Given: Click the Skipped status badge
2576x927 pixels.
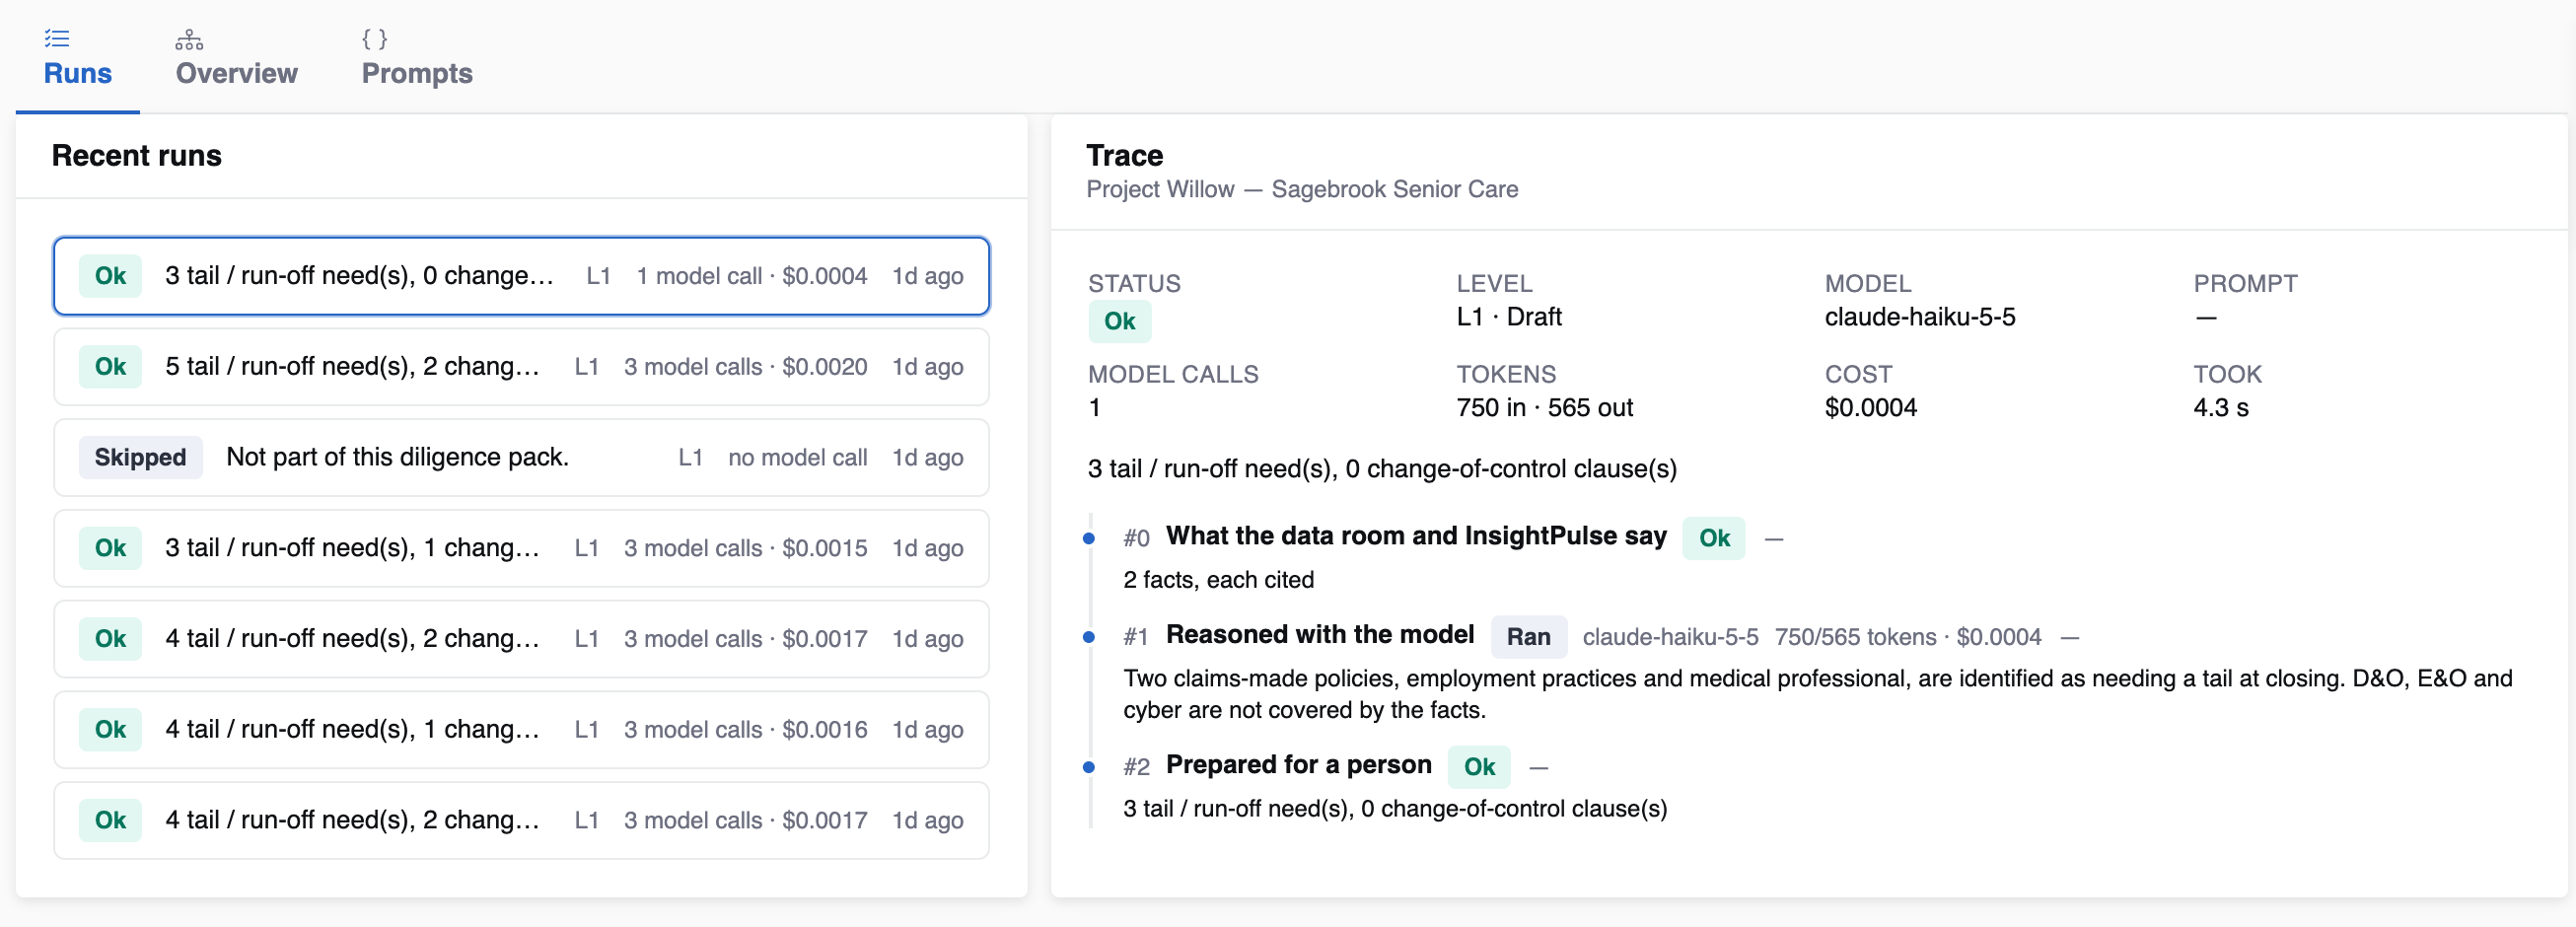Looking at the screenshot, I should [140, 458].
